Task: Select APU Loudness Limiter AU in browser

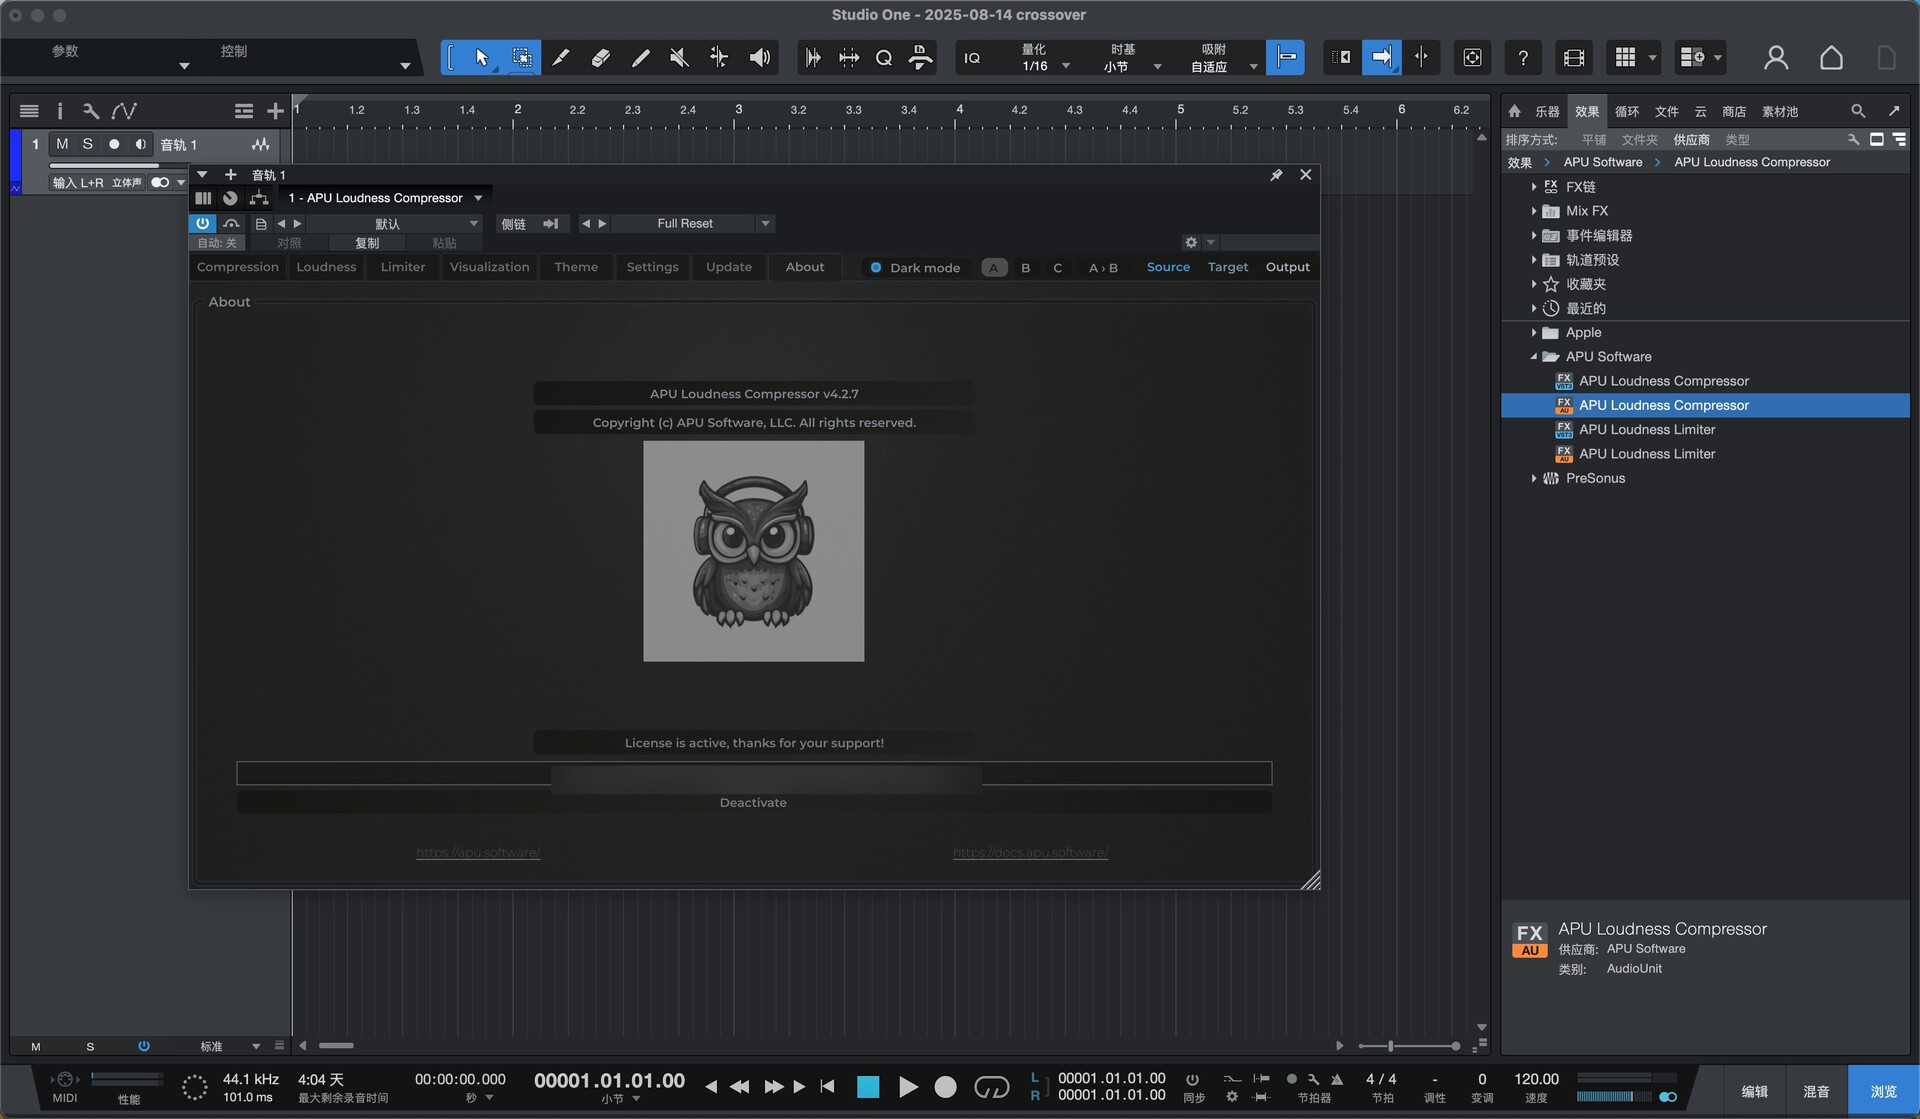Action: [x=1646, y=454]
